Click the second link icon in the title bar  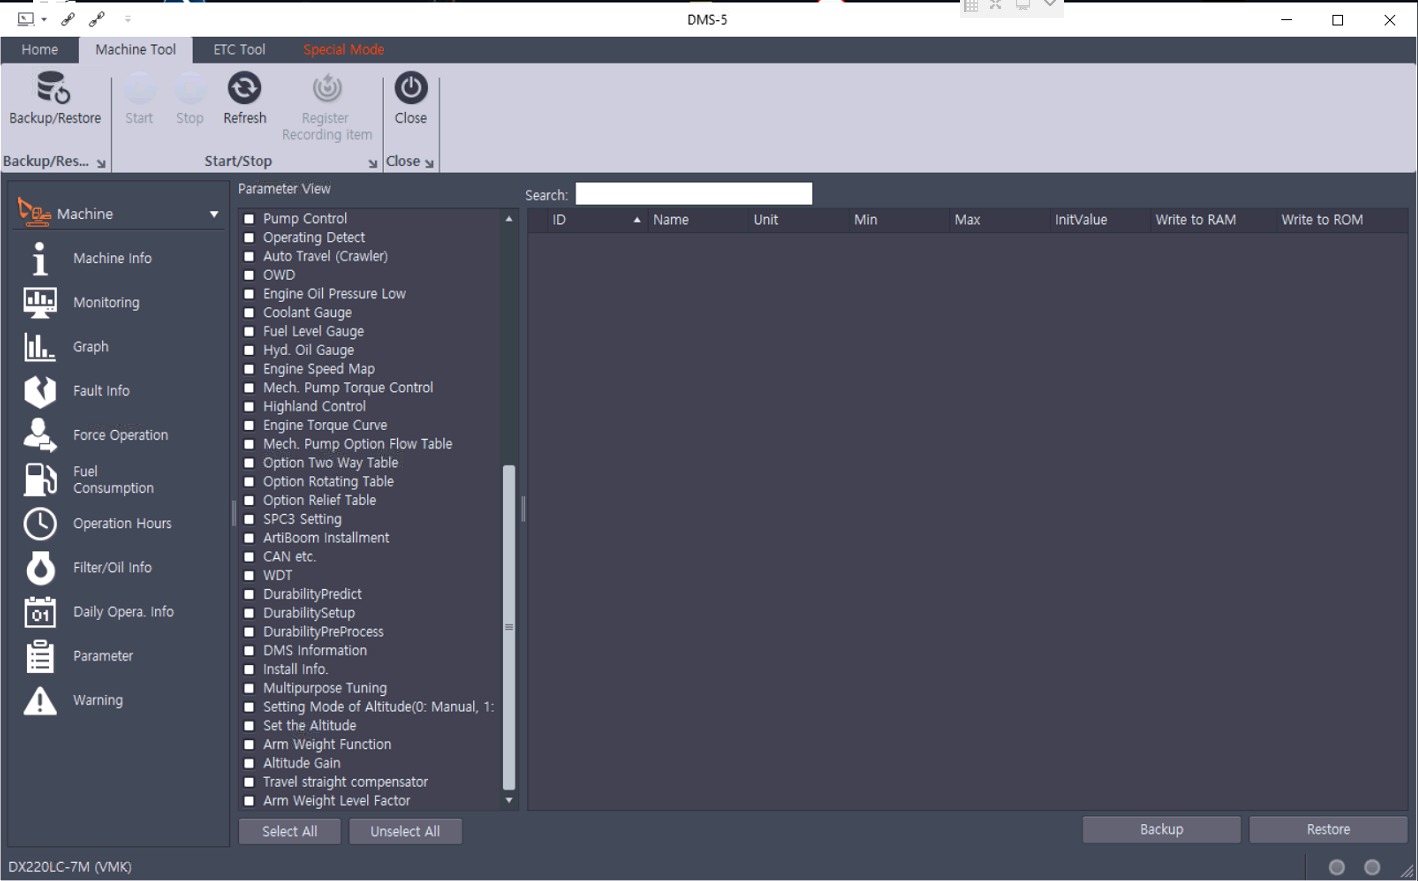pos(97,18)
